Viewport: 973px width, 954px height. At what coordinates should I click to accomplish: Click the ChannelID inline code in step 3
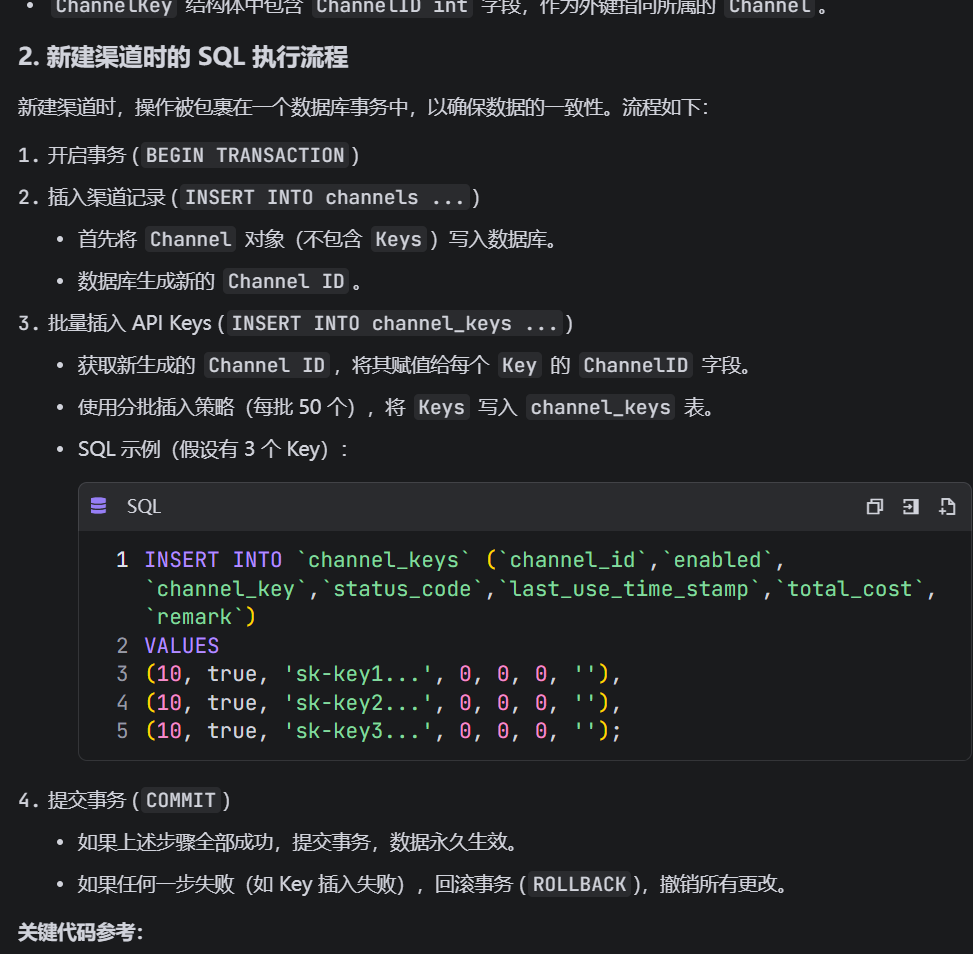(635, 365)
